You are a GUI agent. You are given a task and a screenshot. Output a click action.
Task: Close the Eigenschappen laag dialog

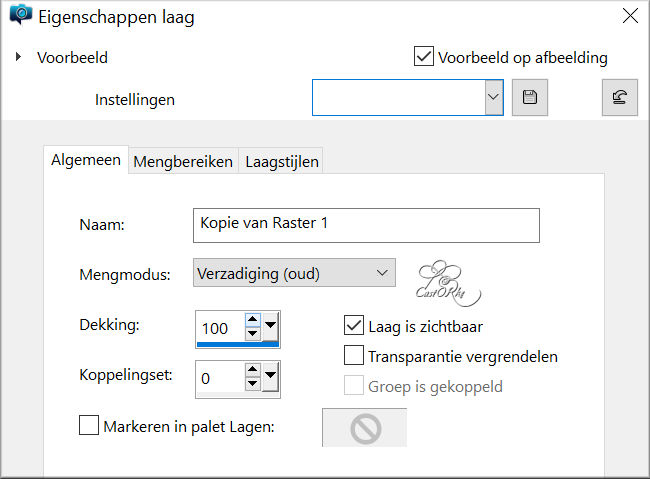coord(630,16)
